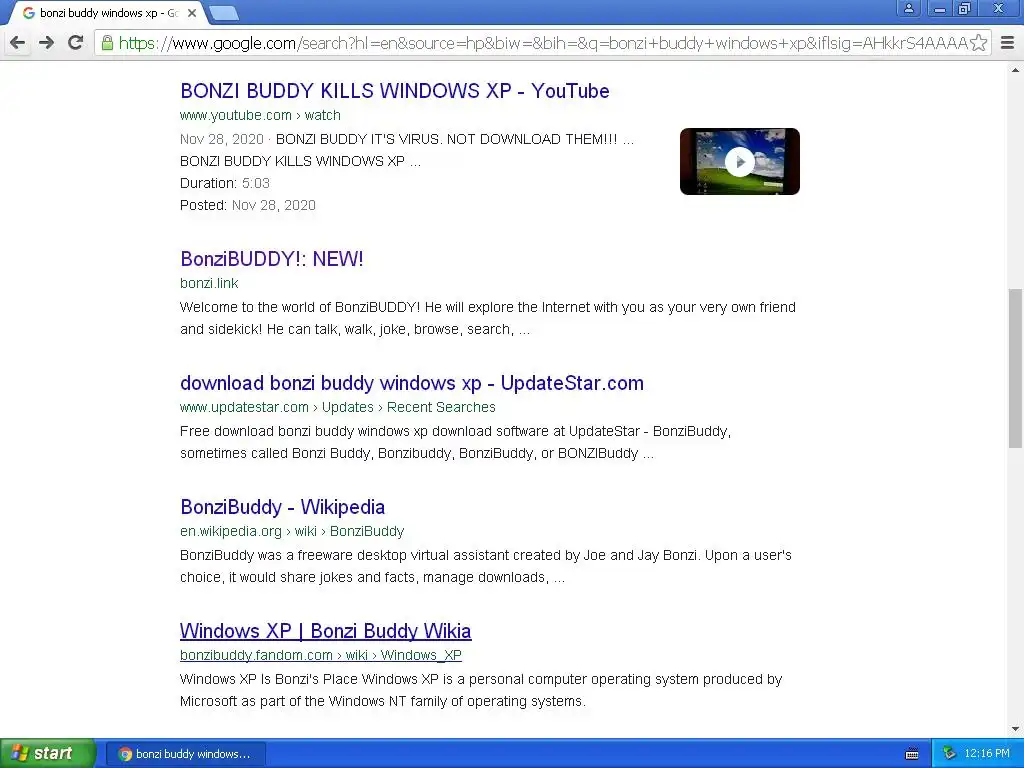The height and width of the screenshot is (768, 1024).
Task: Open download bonzi buddy UpdateStar.com result
Action: [x=412, y=383]
